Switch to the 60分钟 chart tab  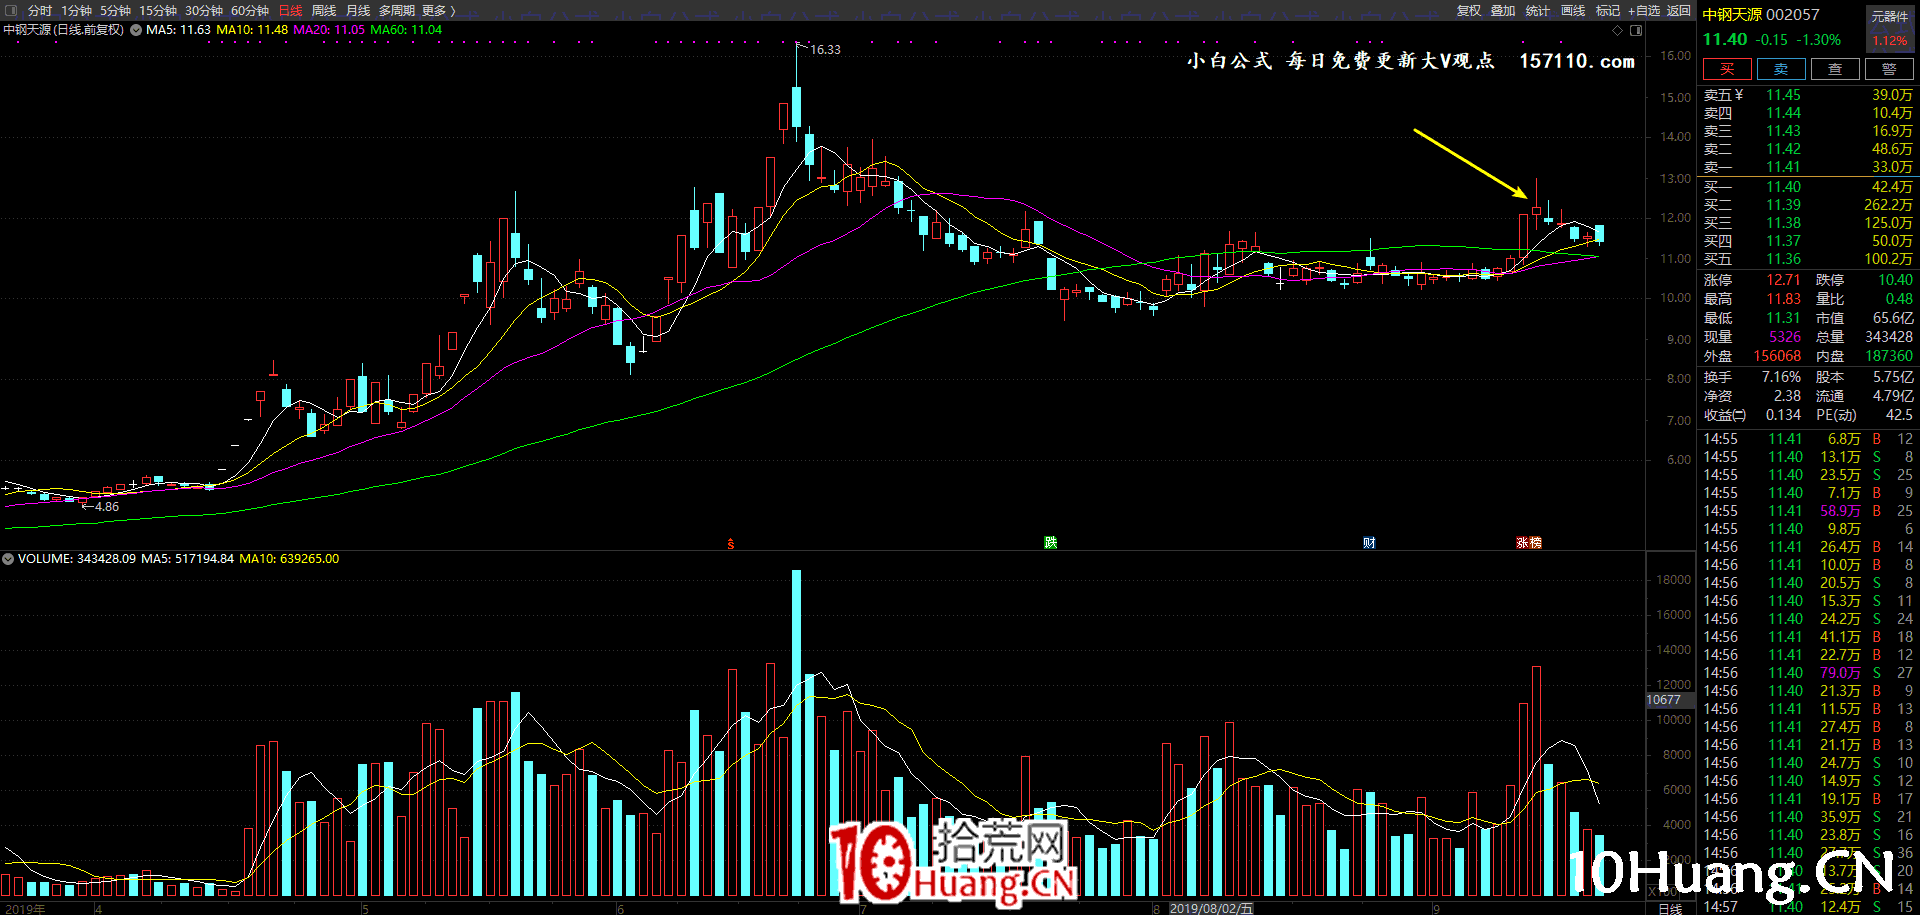tap(250, 10)
